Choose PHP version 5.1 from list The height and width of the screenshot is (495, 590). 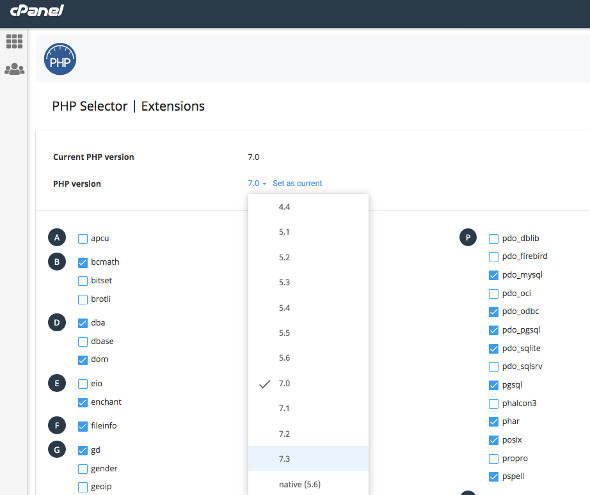click(308, 232)
